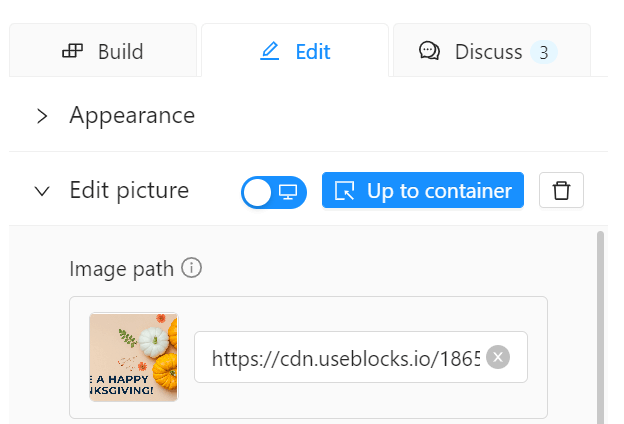Click the Edit pencil icon

[269, 51]
